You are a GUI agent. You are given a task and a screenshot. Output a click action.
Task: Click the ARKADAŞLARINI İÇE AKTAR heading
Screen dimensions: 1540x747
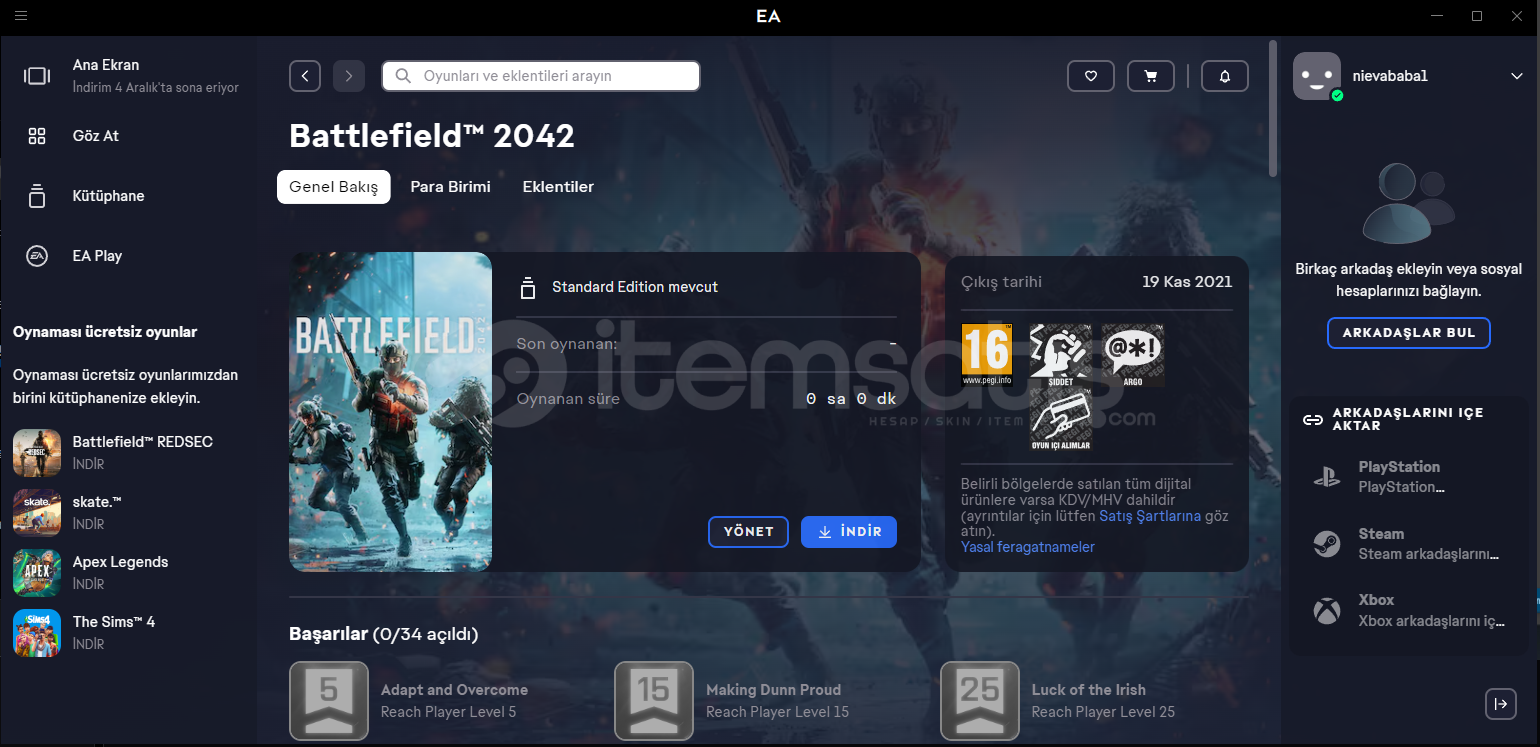pos(1408,419)
